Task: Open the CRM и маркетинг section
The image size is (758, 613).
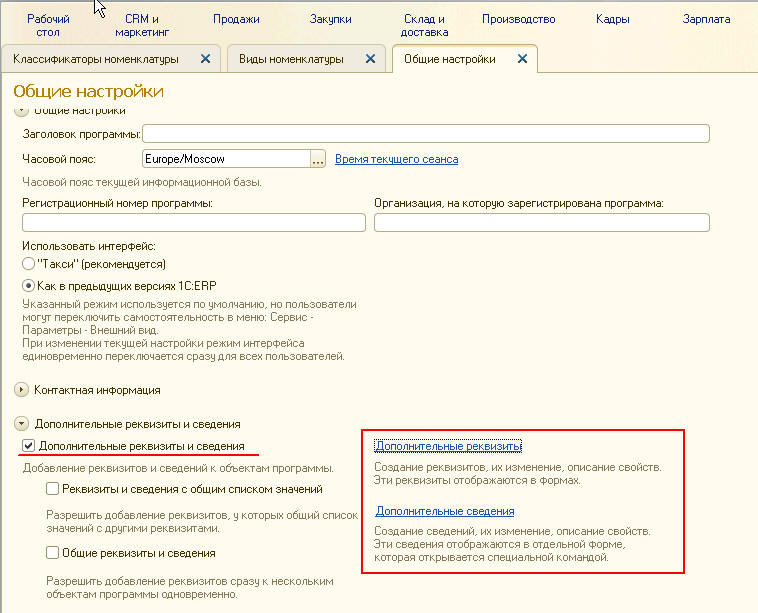Action: (x=142, y=25)
